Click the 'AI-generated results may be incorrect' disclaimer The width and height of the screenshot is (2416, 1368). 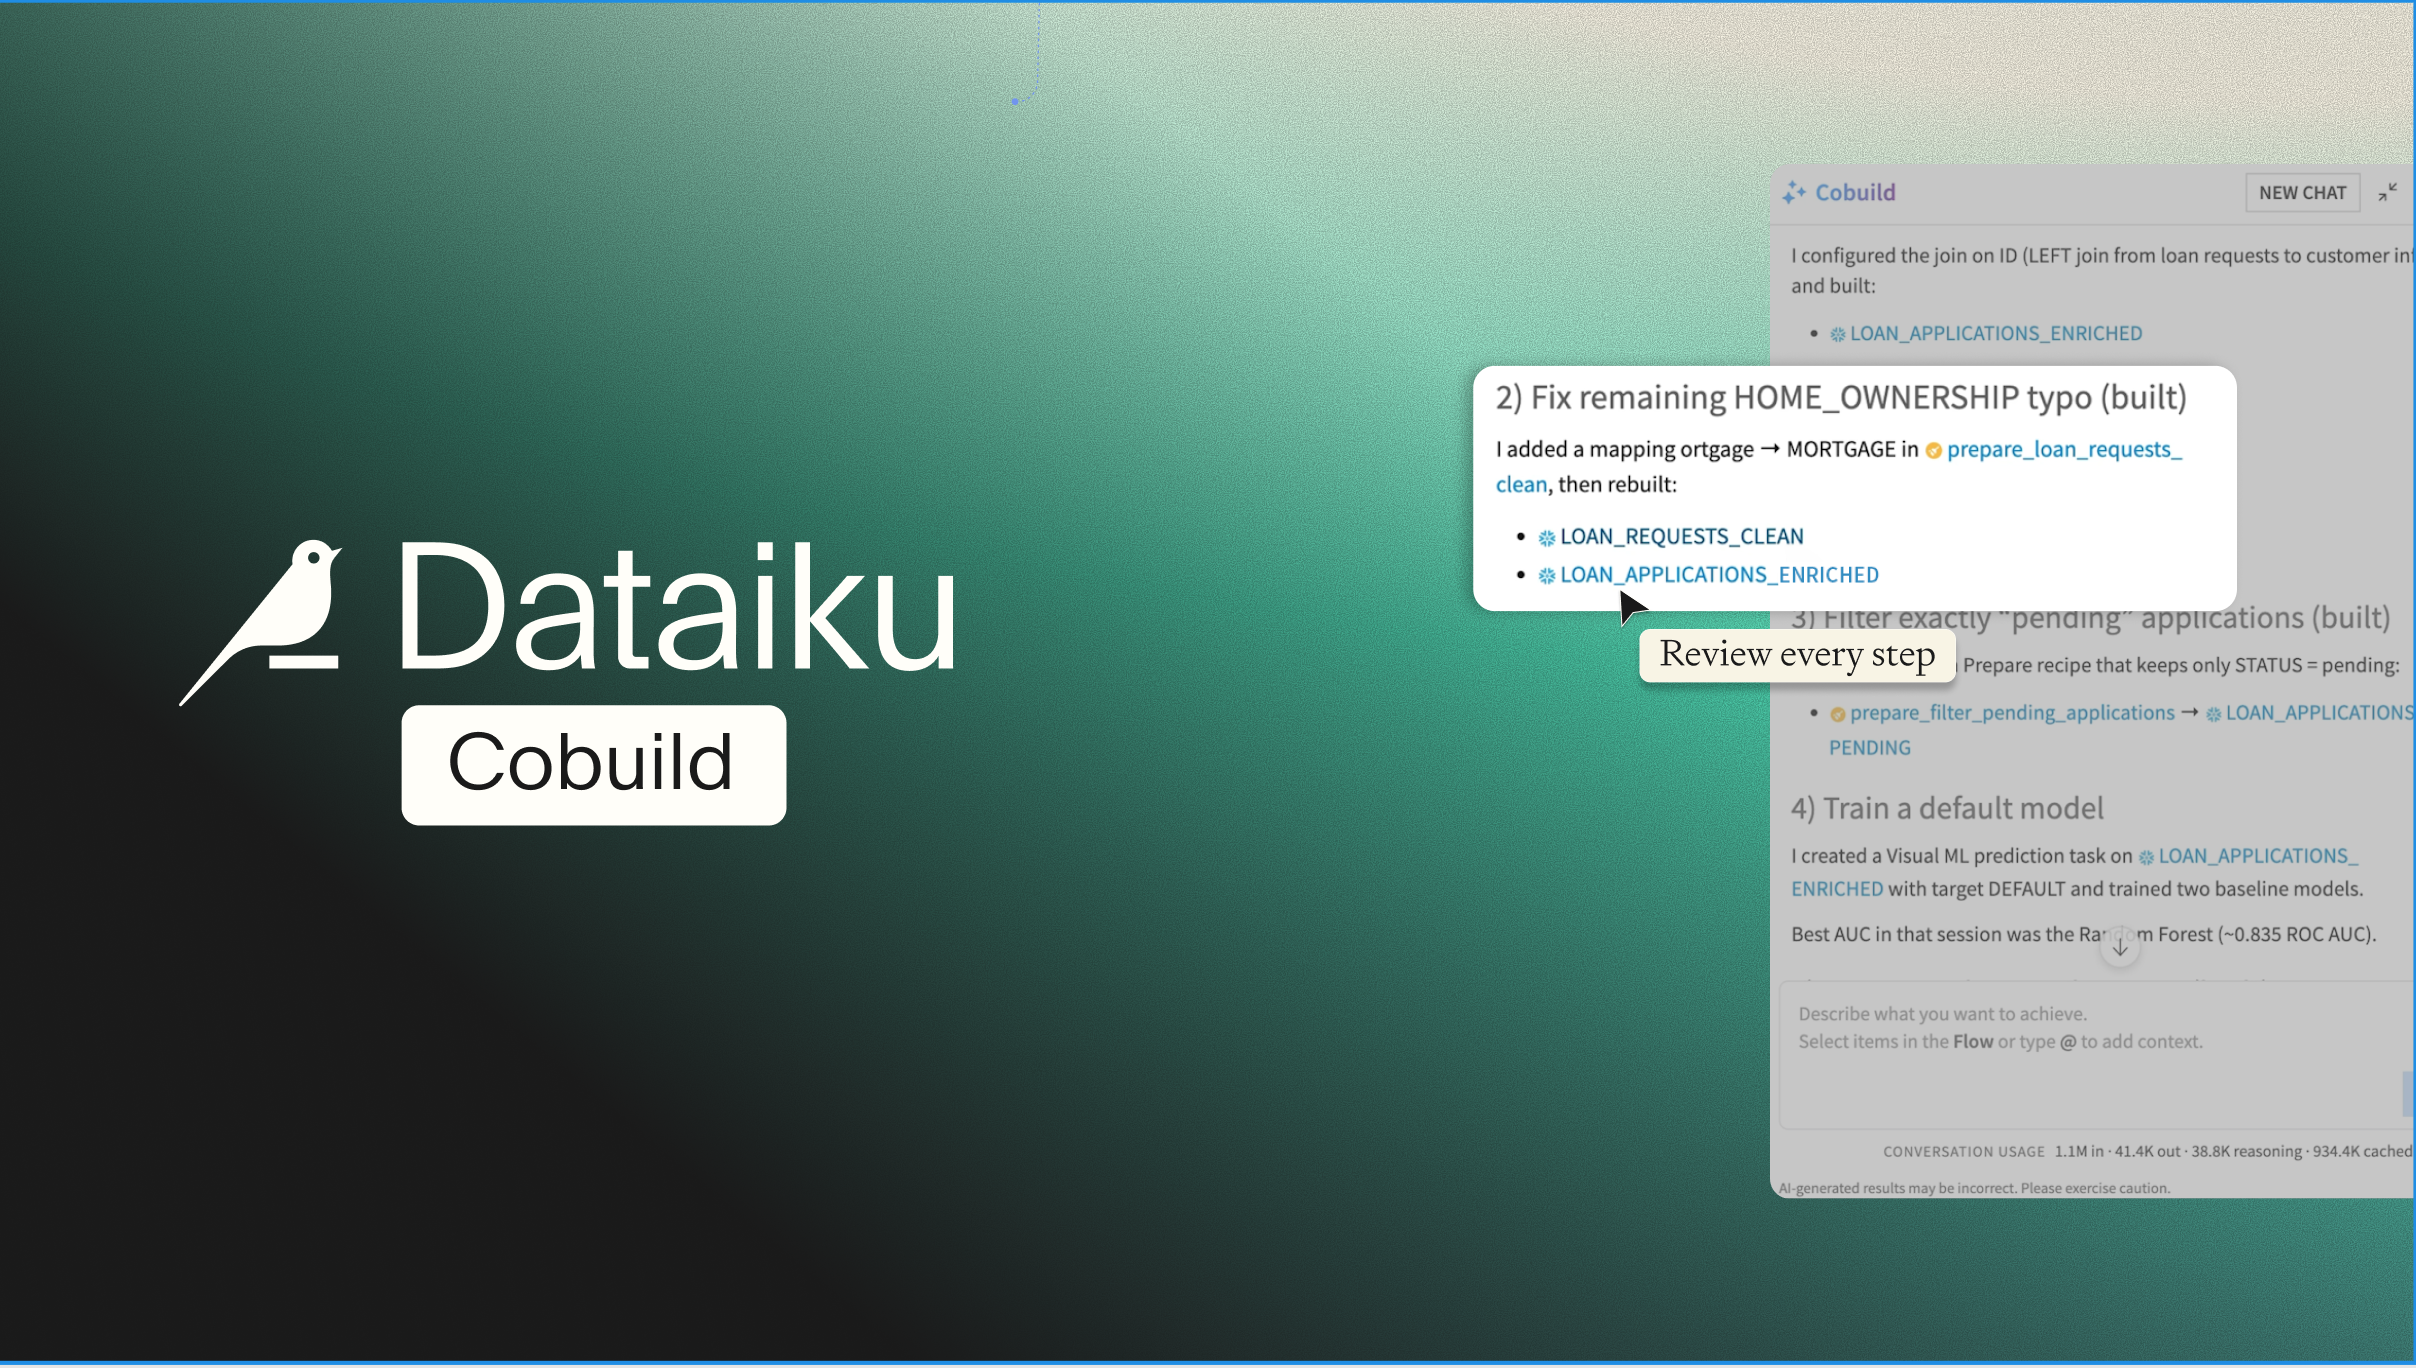coord(1973,1188)
